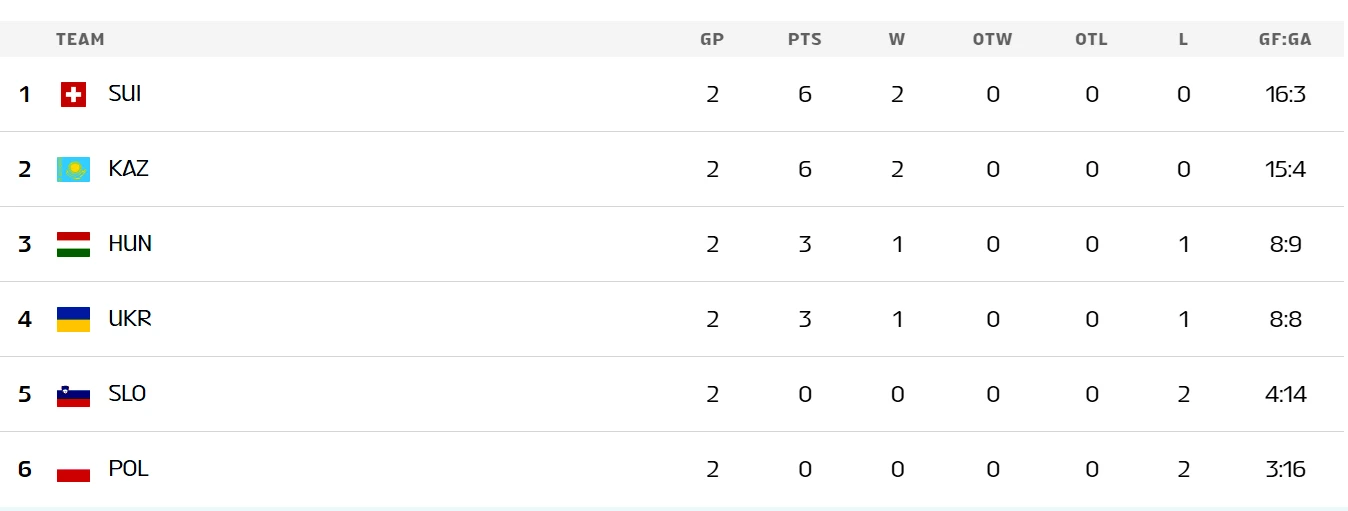1348x511 pixels.
Task: Select Poland's 3:16 goal difference cell
Action: (1285, 469)
